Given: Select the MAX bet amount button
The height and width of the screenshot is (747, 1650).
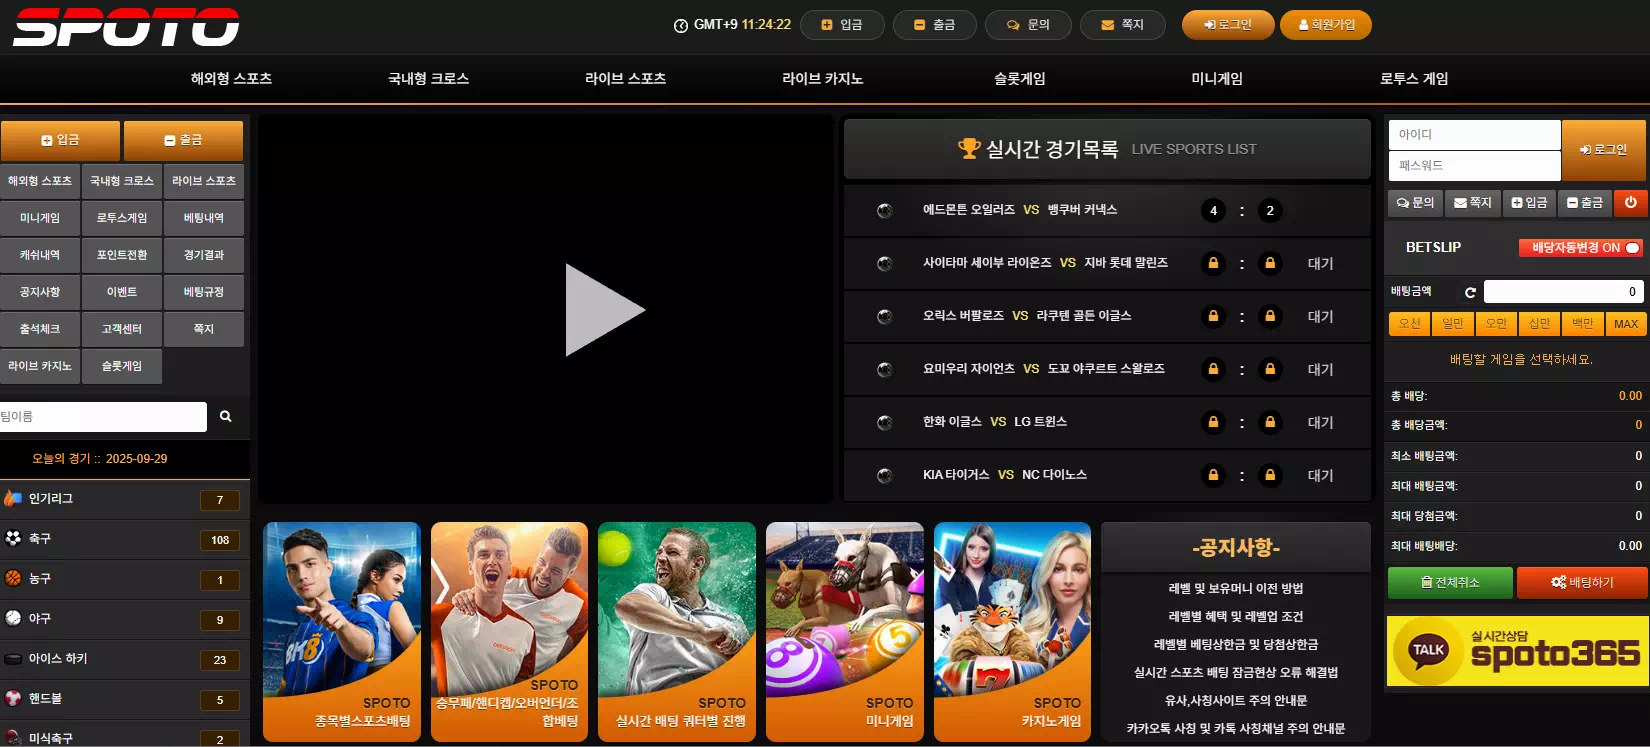Looking at the screenshot, I should point(1625,324).
